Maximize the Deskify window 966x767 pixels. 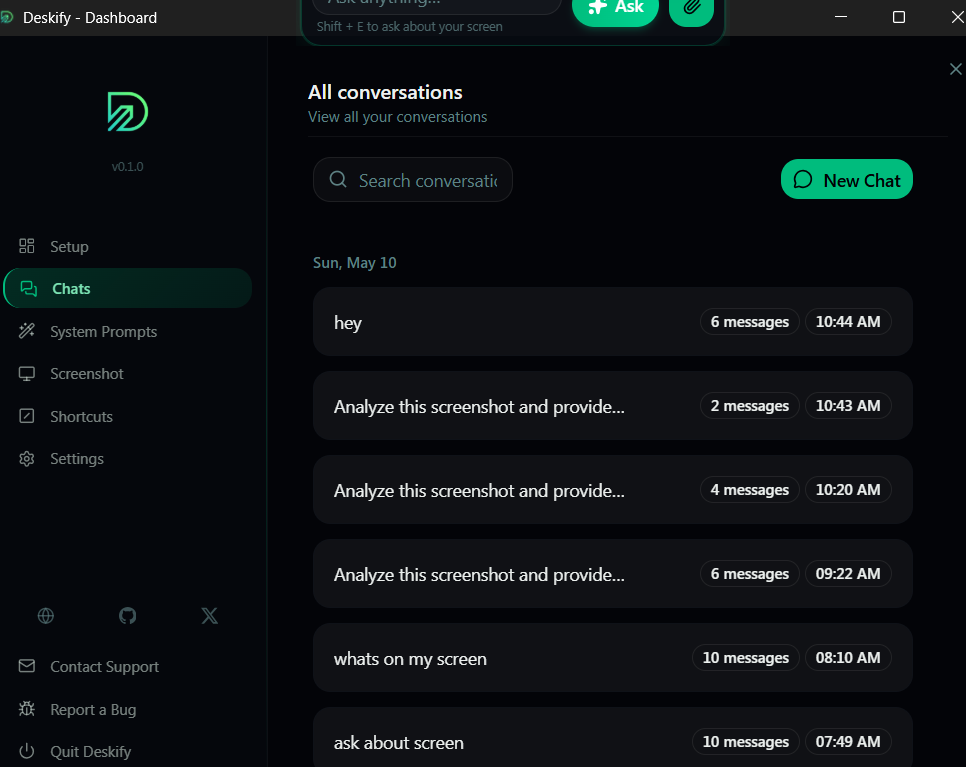tap(899, 17)
